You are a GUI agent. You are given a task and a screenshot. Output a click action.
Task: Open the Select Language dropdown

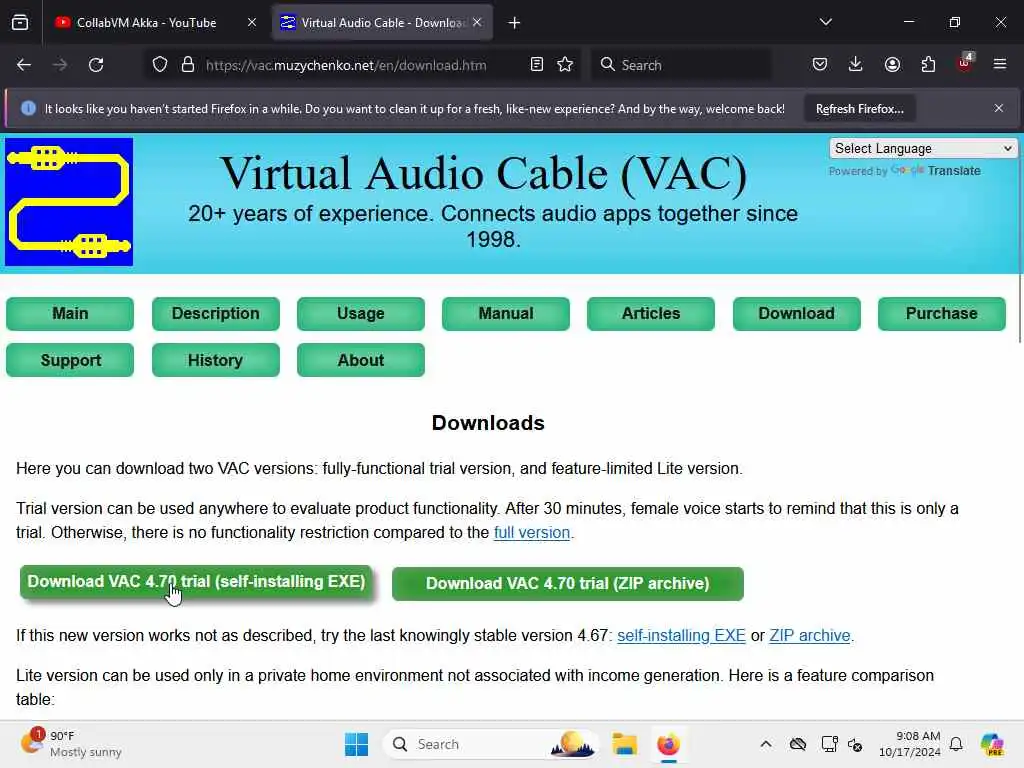point(923,149)
